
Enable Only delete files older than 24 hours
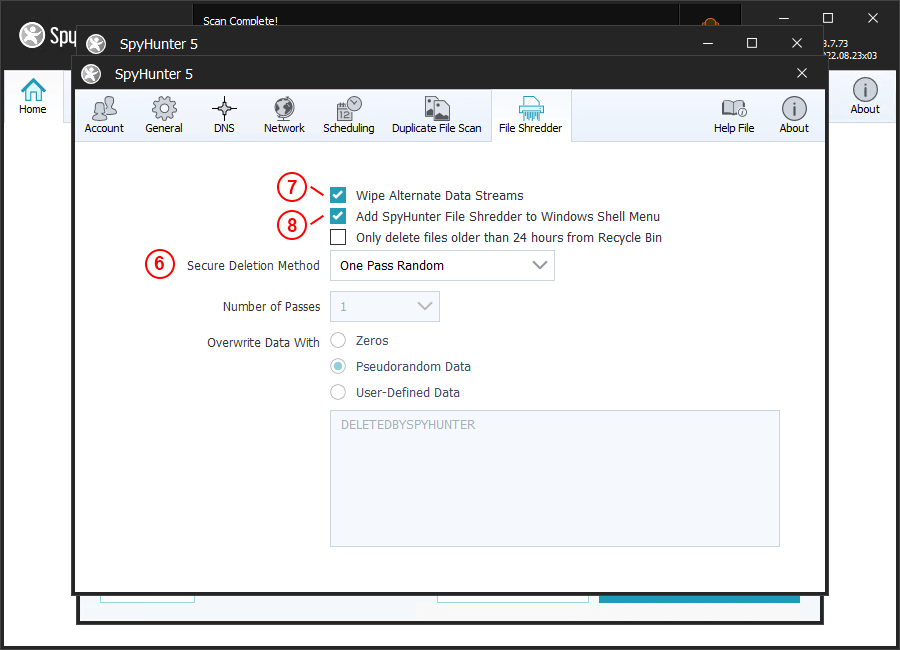tap(338, 237)
